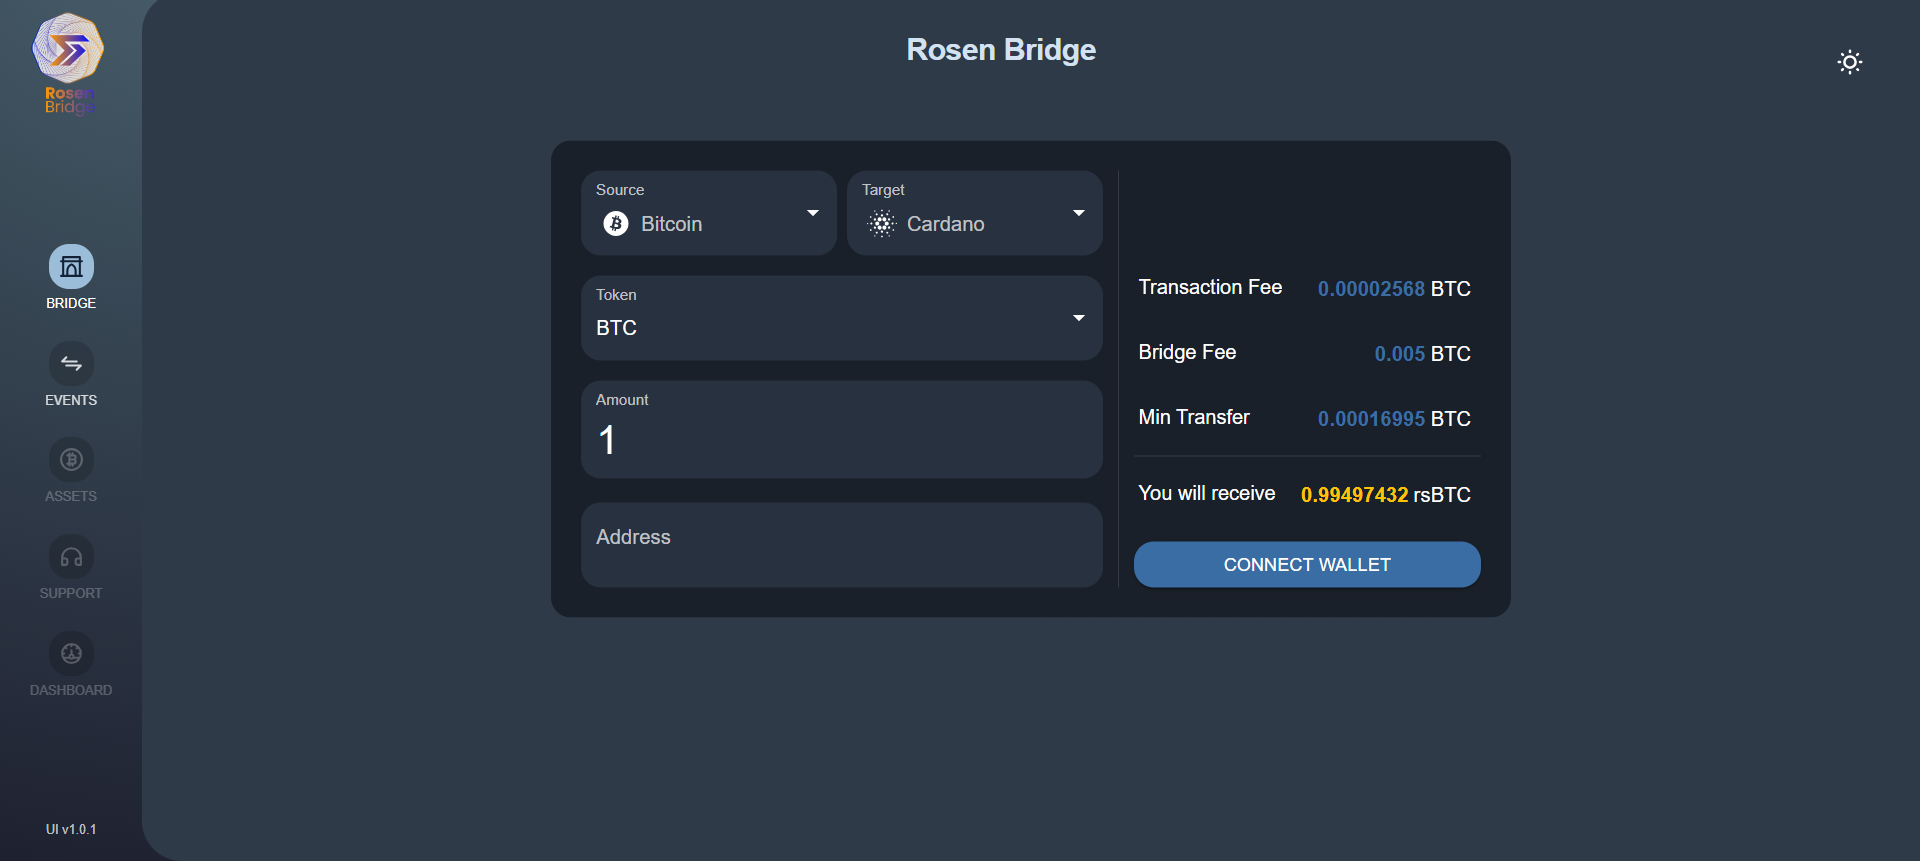Click the Transaction Fee value 0.00002568 BTC

pyautogui.click(x=1394, y=289)
